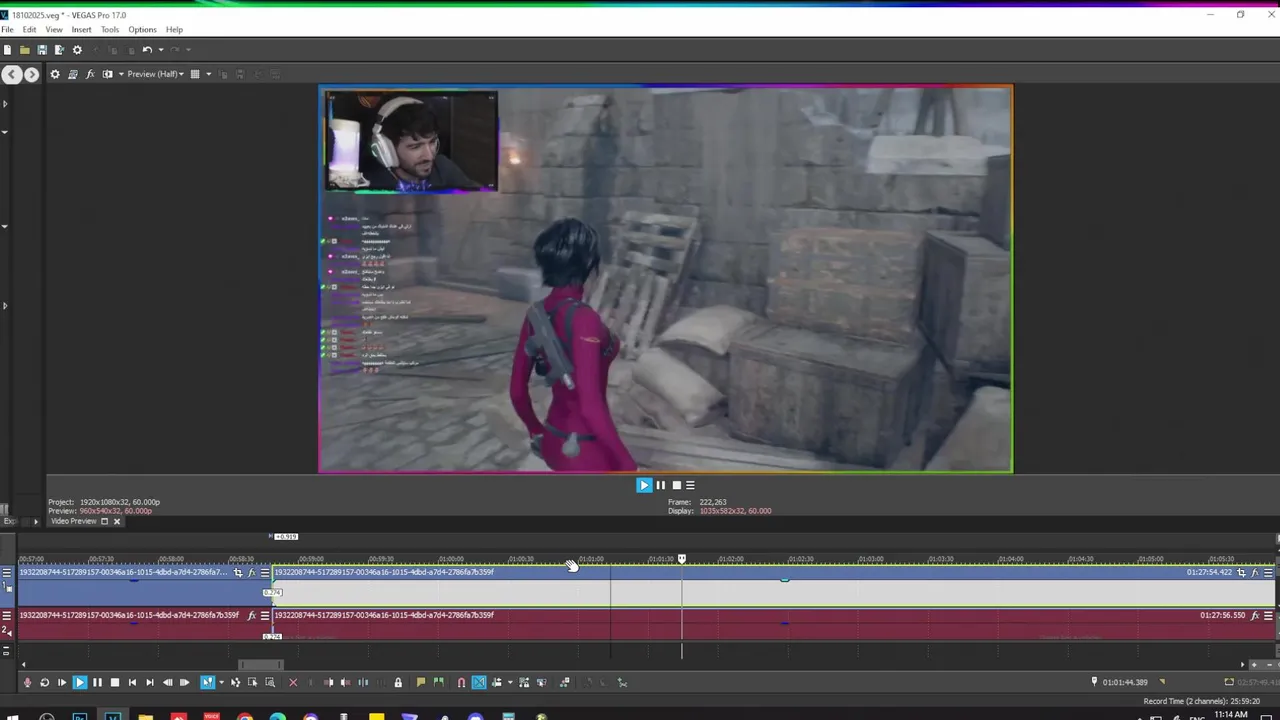Screen dimensions: 1280x720
Task: Click the highlighted Play button in the transport bar
Action: (80, 683)
